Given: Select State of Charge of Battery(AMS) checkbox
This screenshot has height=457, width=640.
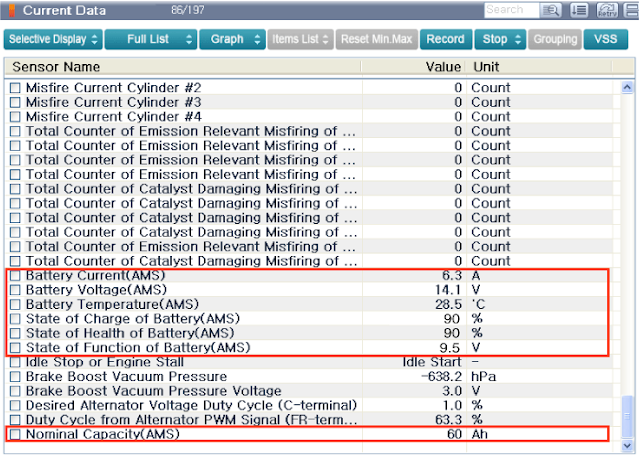Looking at the screenshot, I should pyautogui.click(x=15, y=319).
